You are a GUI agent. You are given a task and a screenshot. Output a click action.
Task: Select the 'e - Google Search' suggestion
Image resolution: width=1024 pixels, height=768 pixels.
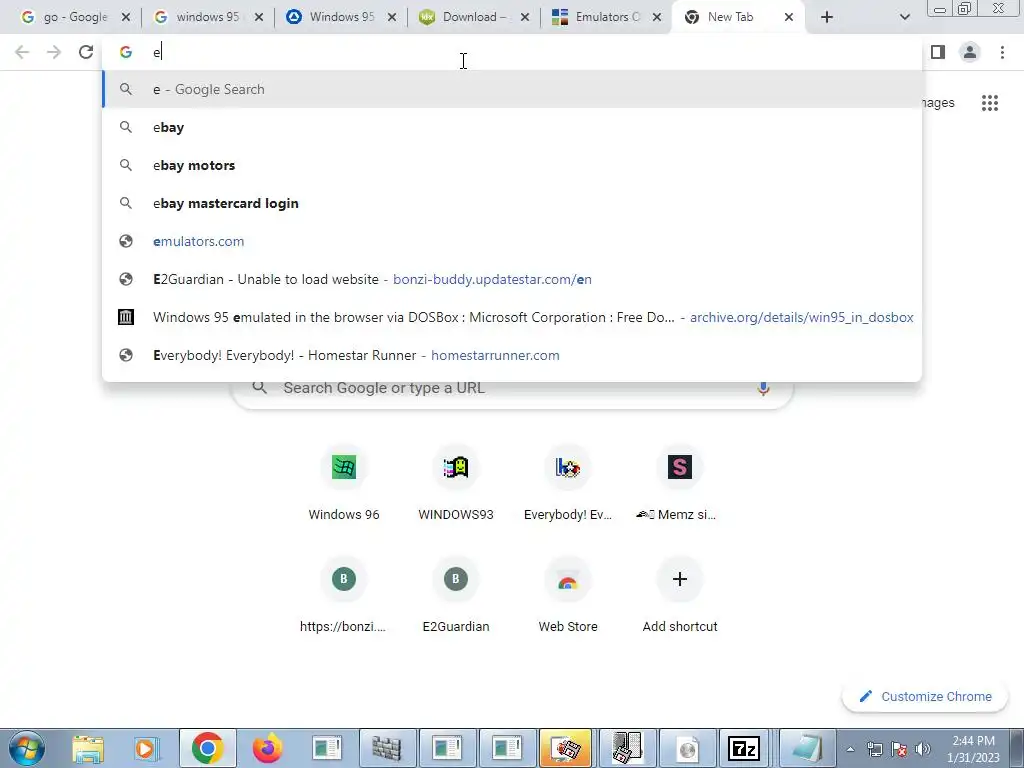[x=512, y=89]
